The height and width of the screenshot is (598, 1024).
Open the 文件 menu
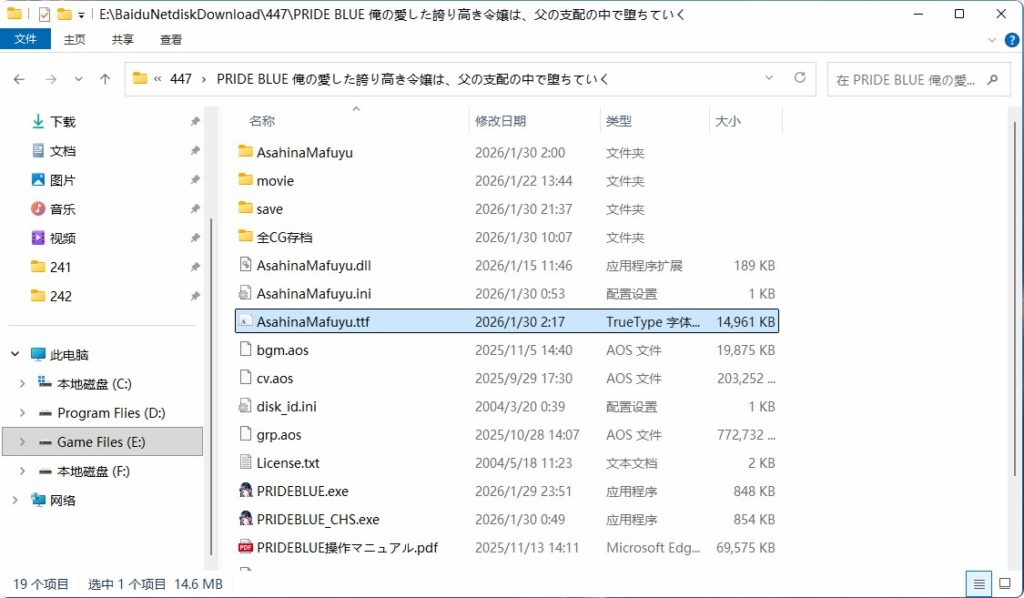(x=25, y=39)
